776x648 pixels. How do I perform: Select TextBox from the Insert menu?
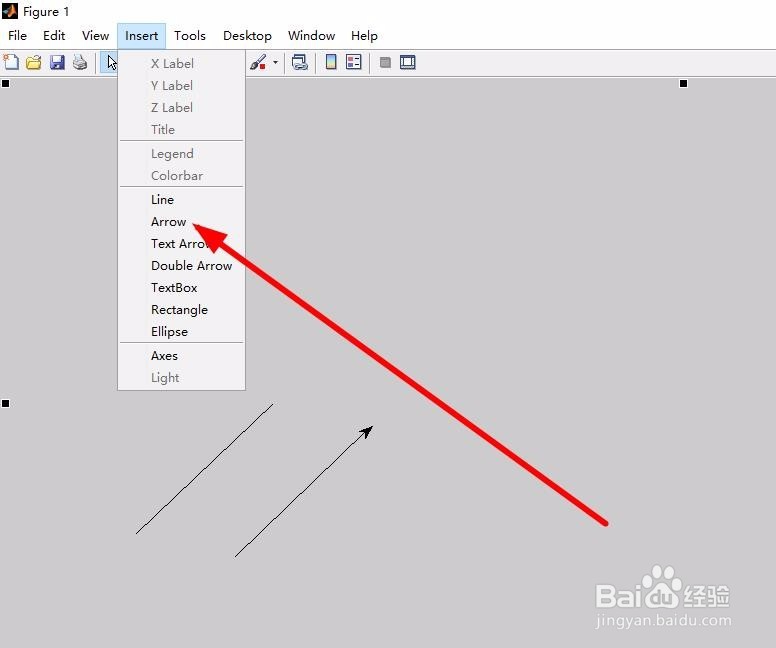pyautogui.click(x=182, y=288)
